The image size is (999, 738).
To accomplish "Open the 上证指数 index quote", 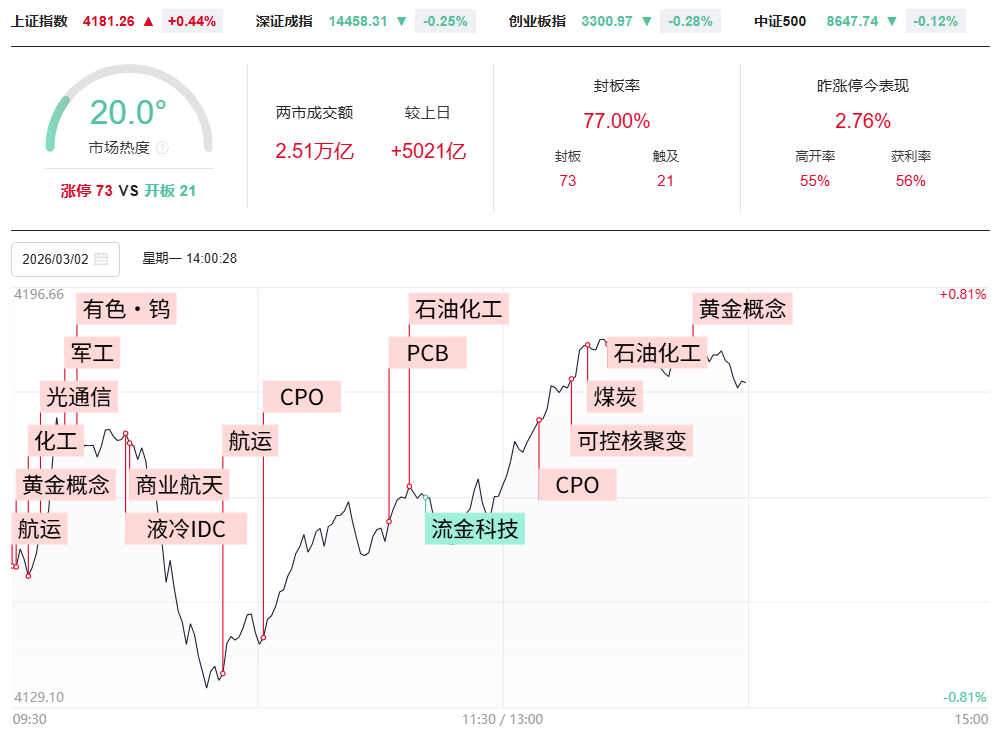I will [40, 21].
